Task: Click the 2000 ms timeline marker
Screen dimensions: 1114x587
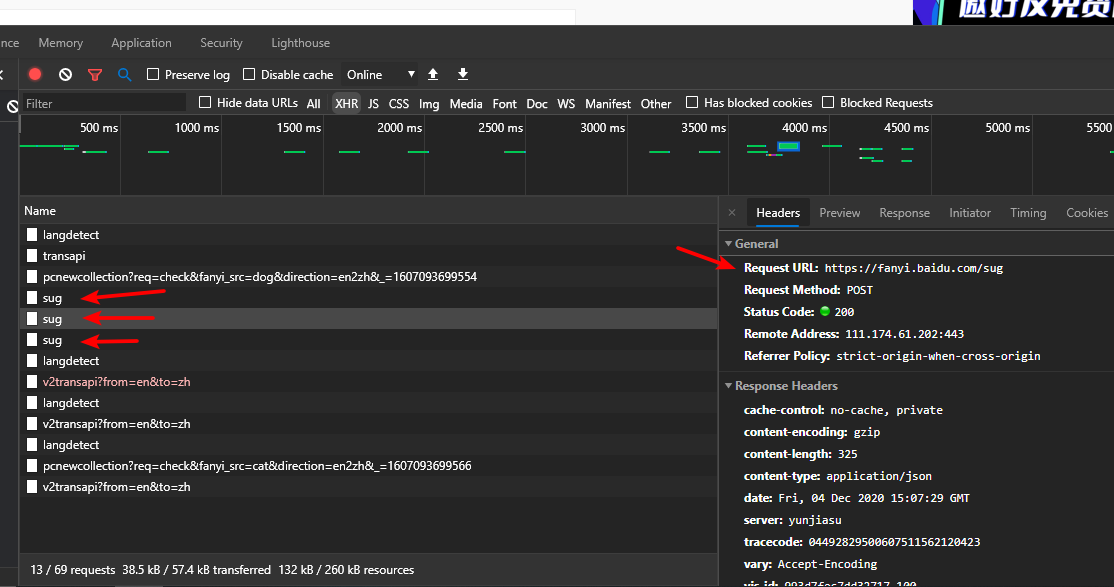Action: point(399,128)
